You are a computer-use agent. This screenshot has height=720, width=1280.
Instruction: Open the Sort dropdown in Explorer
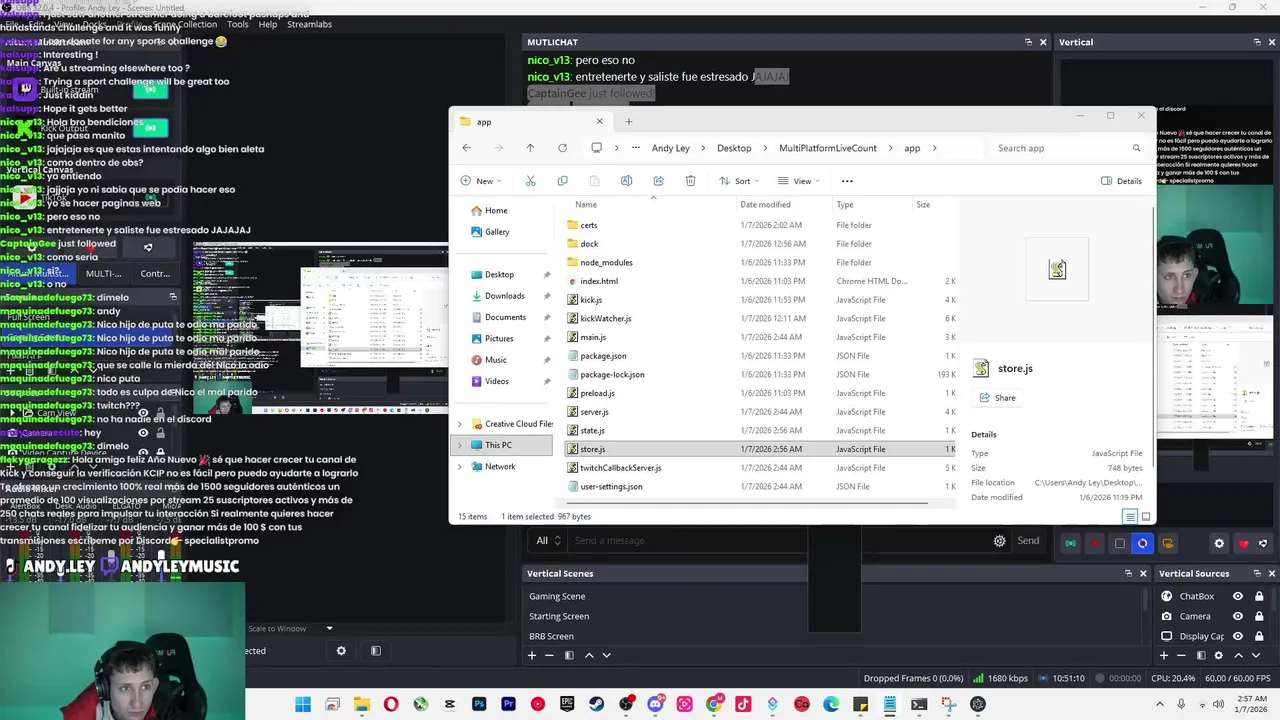pyautogui.click(x=740, y=181)
